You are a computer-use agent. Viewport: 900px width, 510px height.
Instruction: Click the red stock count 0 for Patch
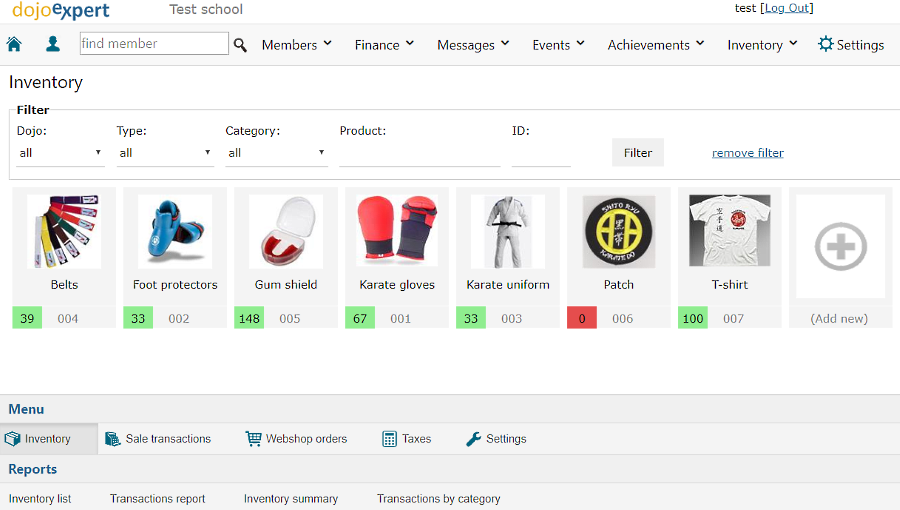[581, 318]
